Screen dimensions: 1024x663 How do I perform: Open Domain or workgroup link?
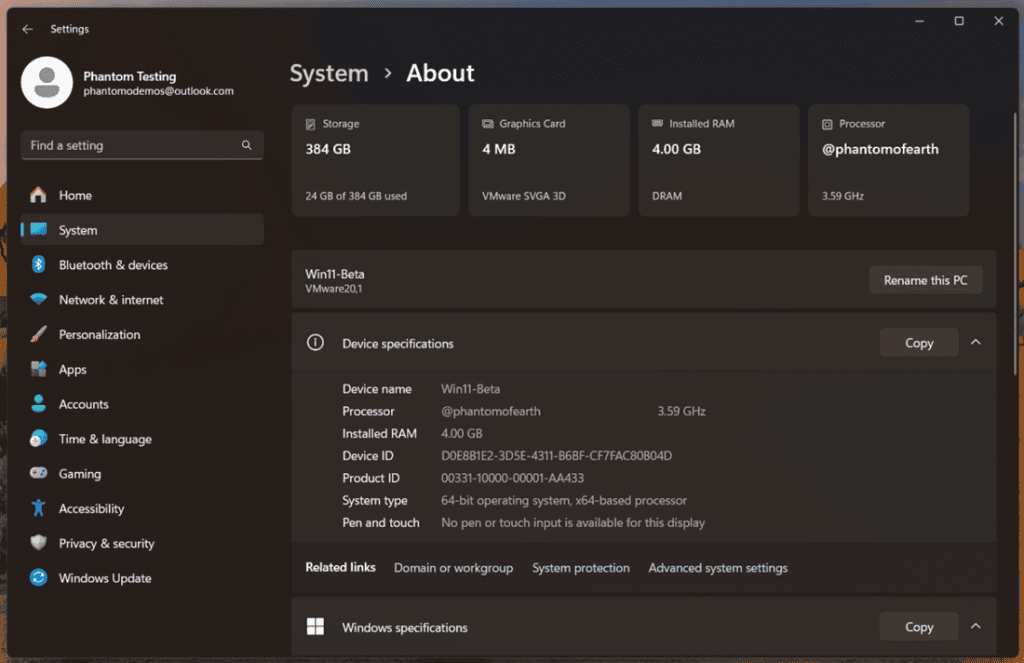[453, 568]
